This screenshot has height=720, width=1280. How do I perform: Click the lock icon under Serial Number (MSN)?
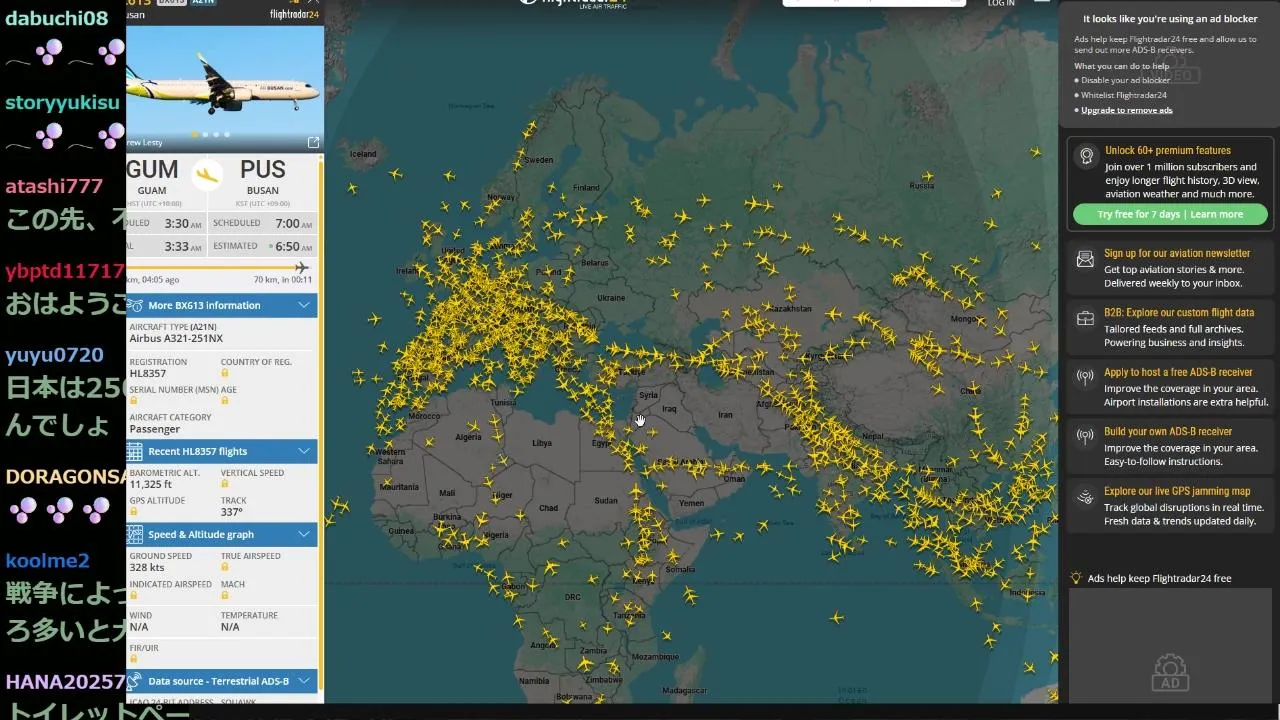tap(133, 401)
